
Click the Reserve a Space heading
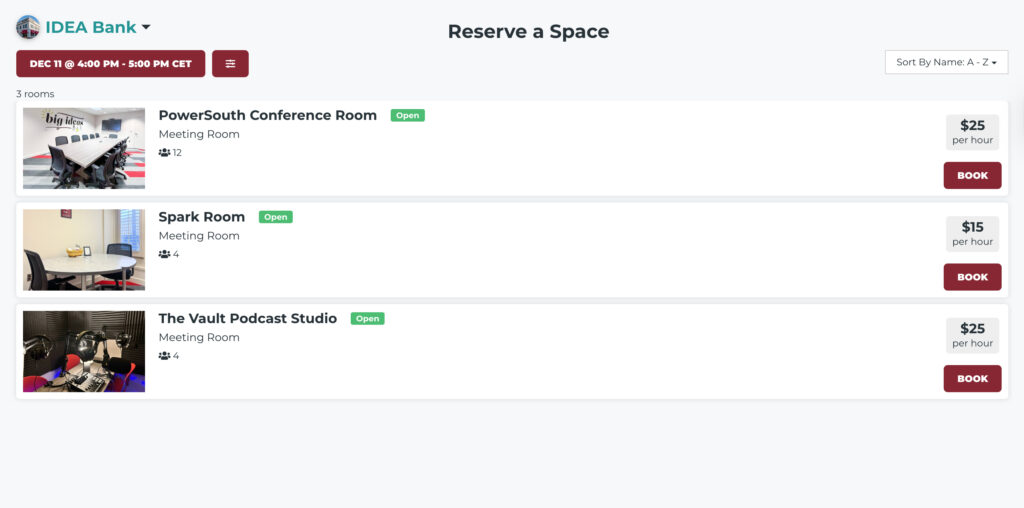tap(528, 31)
